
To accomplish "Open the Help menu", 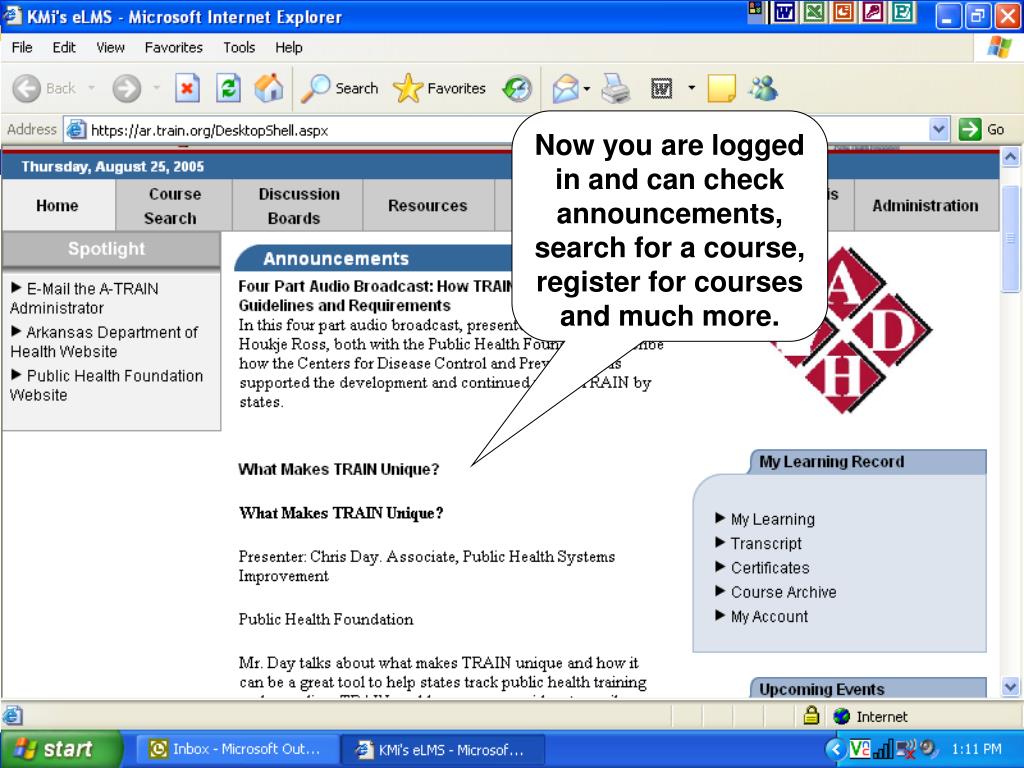I will tap(288, 48).
